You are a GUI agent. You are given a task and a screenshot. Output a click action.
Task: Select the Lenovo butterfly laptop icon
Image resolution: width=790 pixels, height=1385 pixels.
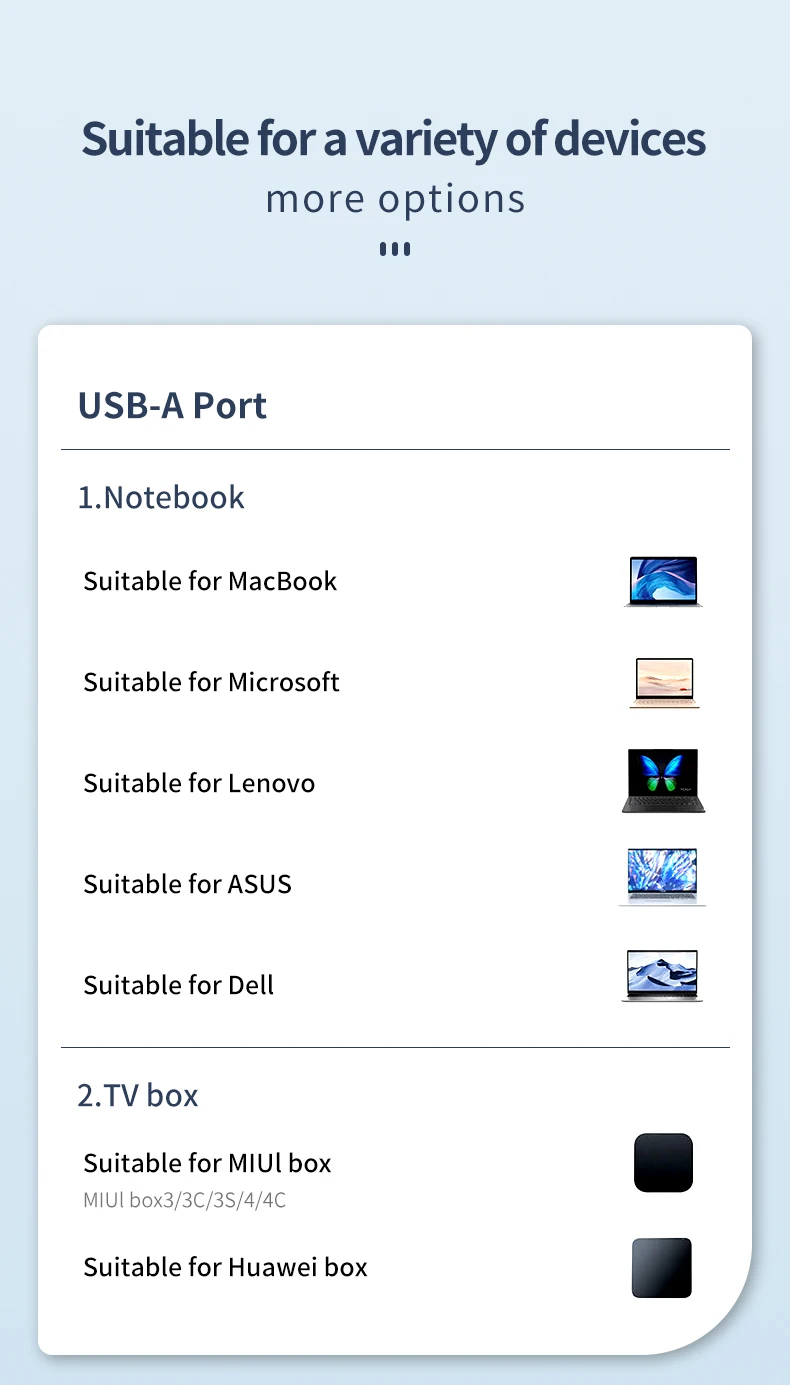[x=663, y=781]
